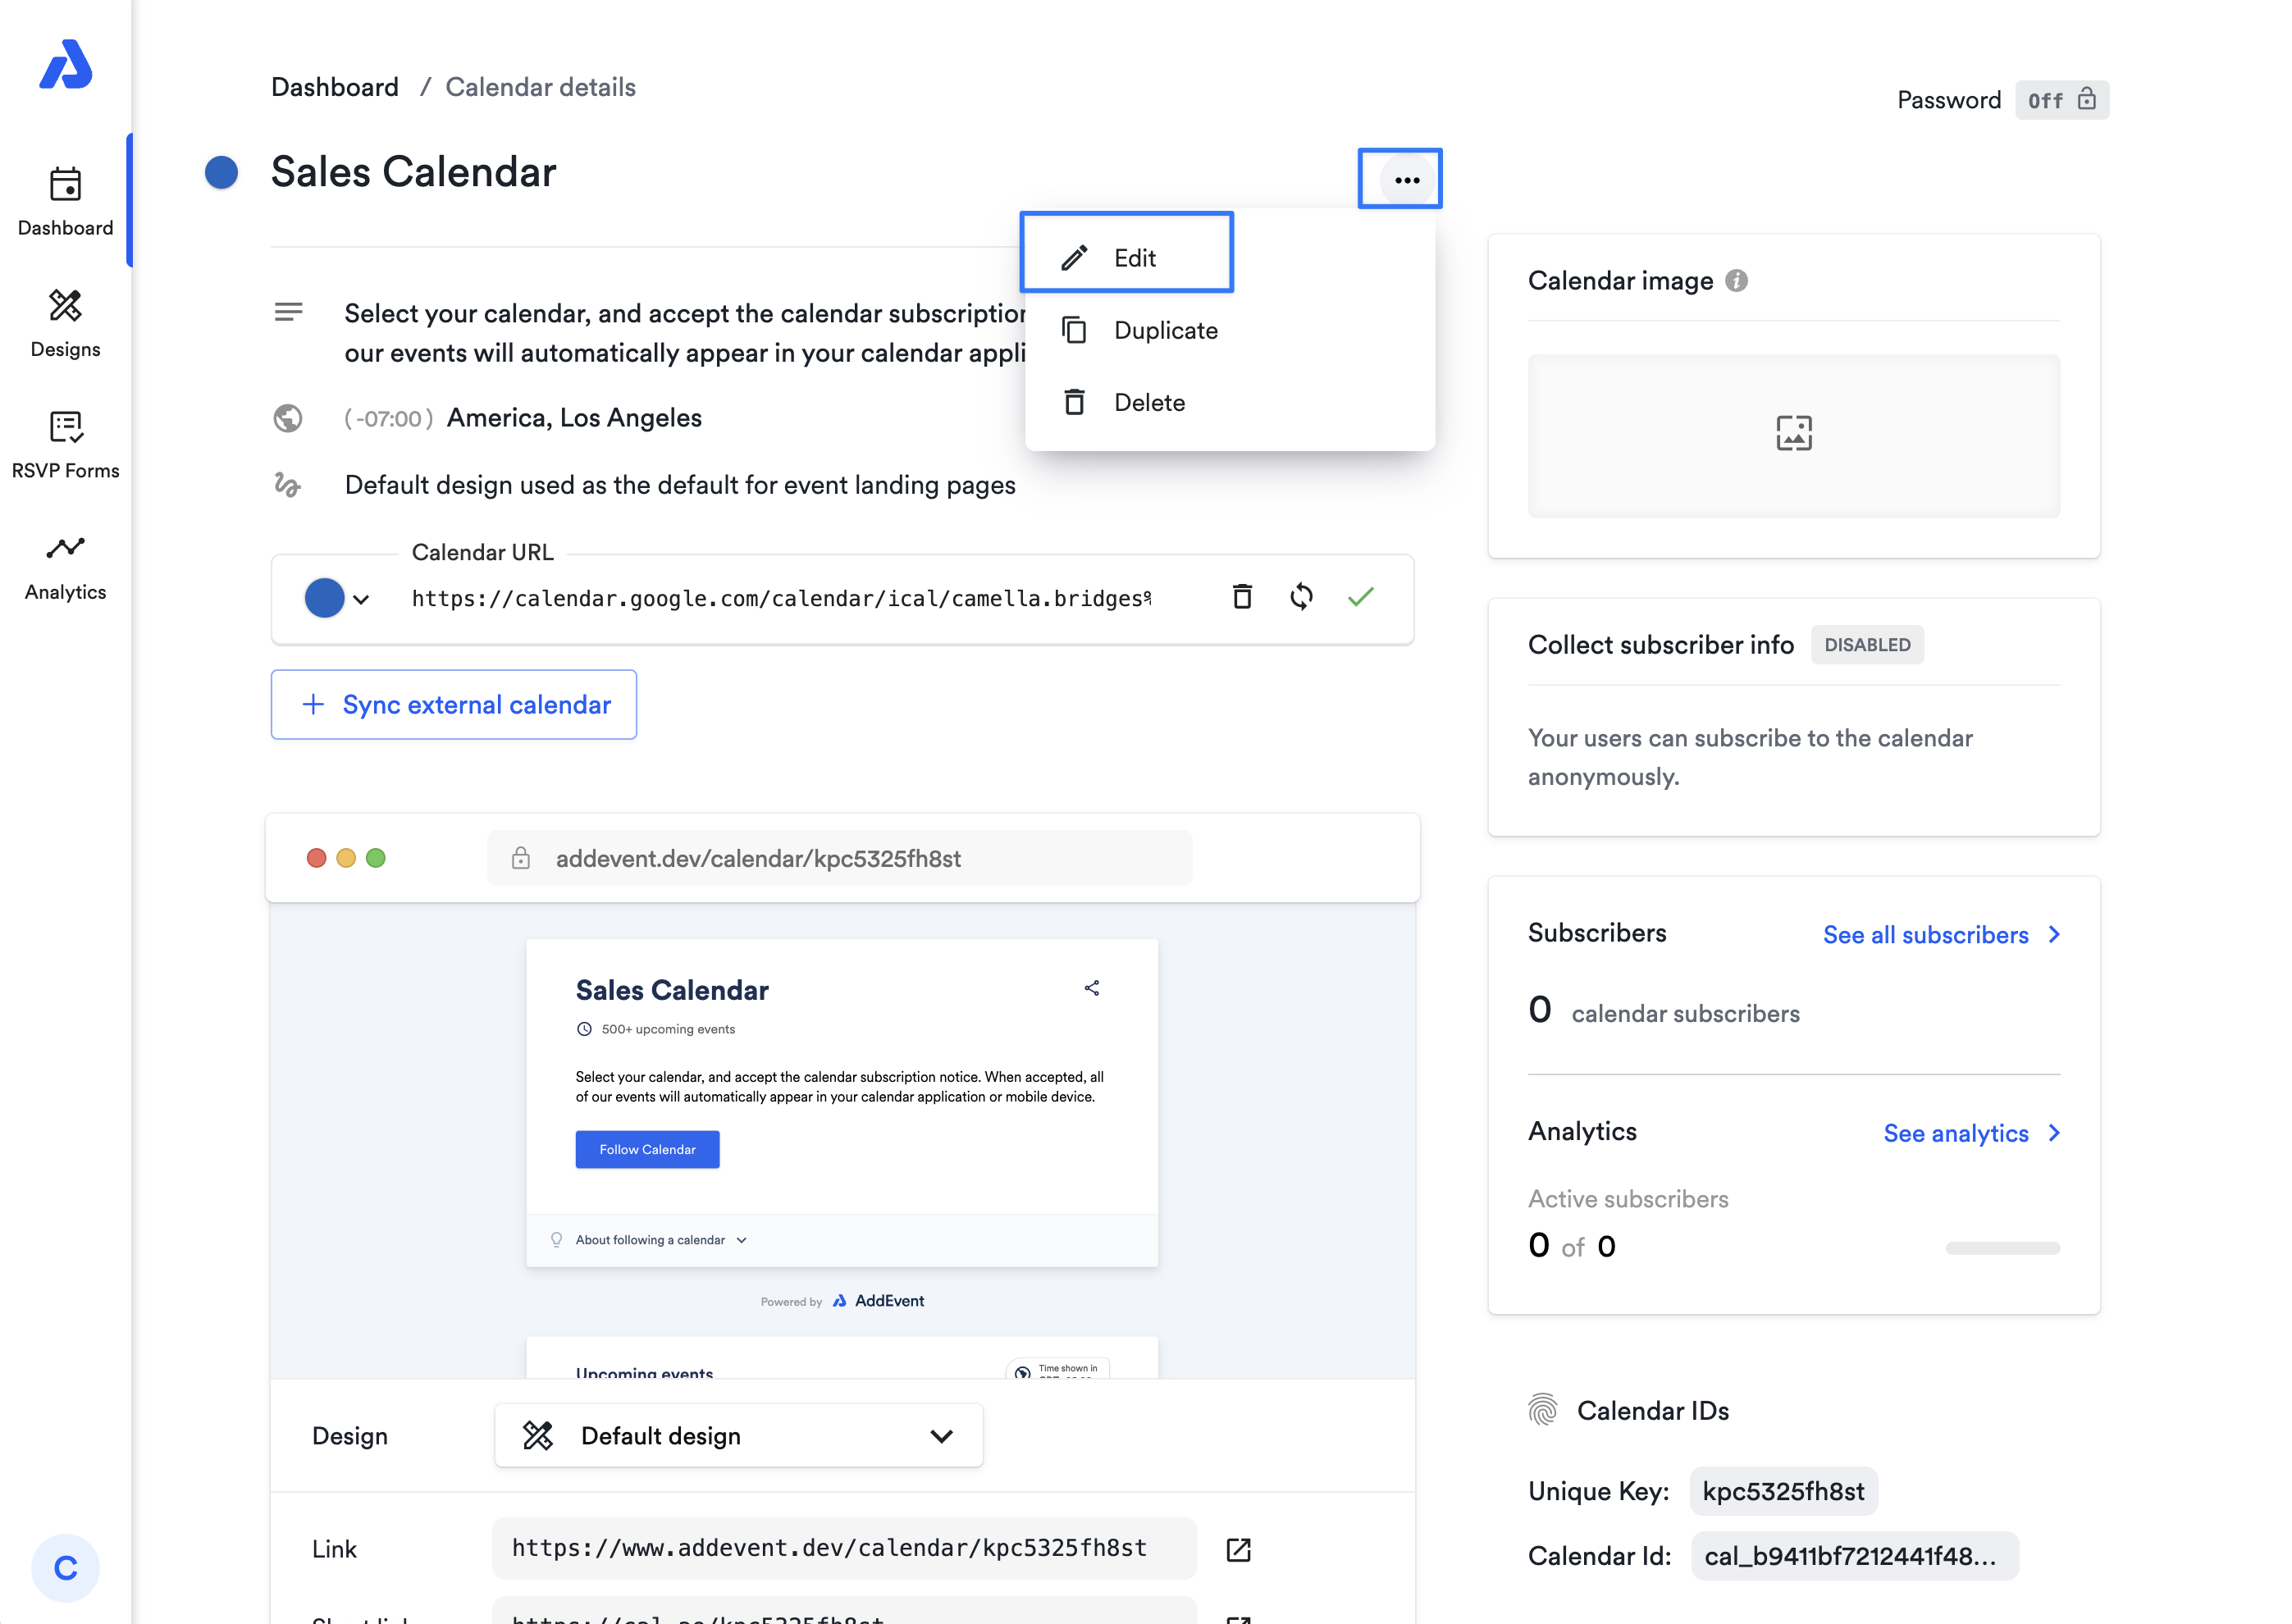The image size is (2292, 1624).
Task: Open Analytics from the sidebar
Action: point(65,566)
